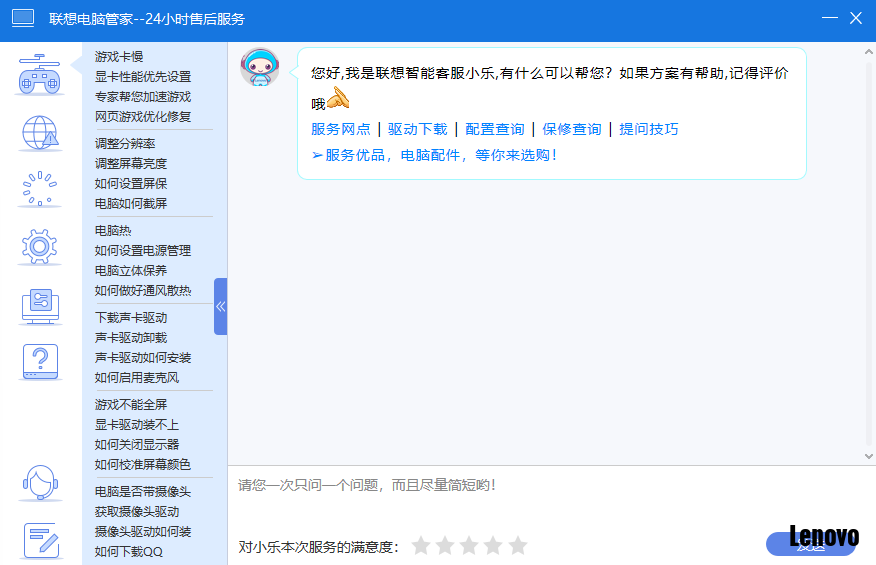Screen dimensions: 876x565
Task: Select 调整屏幕亮度 quick question
Action: click(131, 164)
